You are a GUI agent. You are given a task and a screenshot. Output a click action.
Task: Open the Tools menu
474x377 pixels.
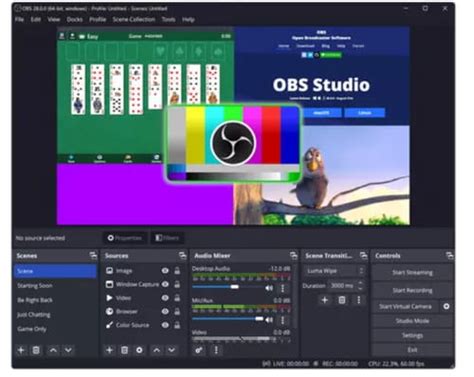(168, 19)
